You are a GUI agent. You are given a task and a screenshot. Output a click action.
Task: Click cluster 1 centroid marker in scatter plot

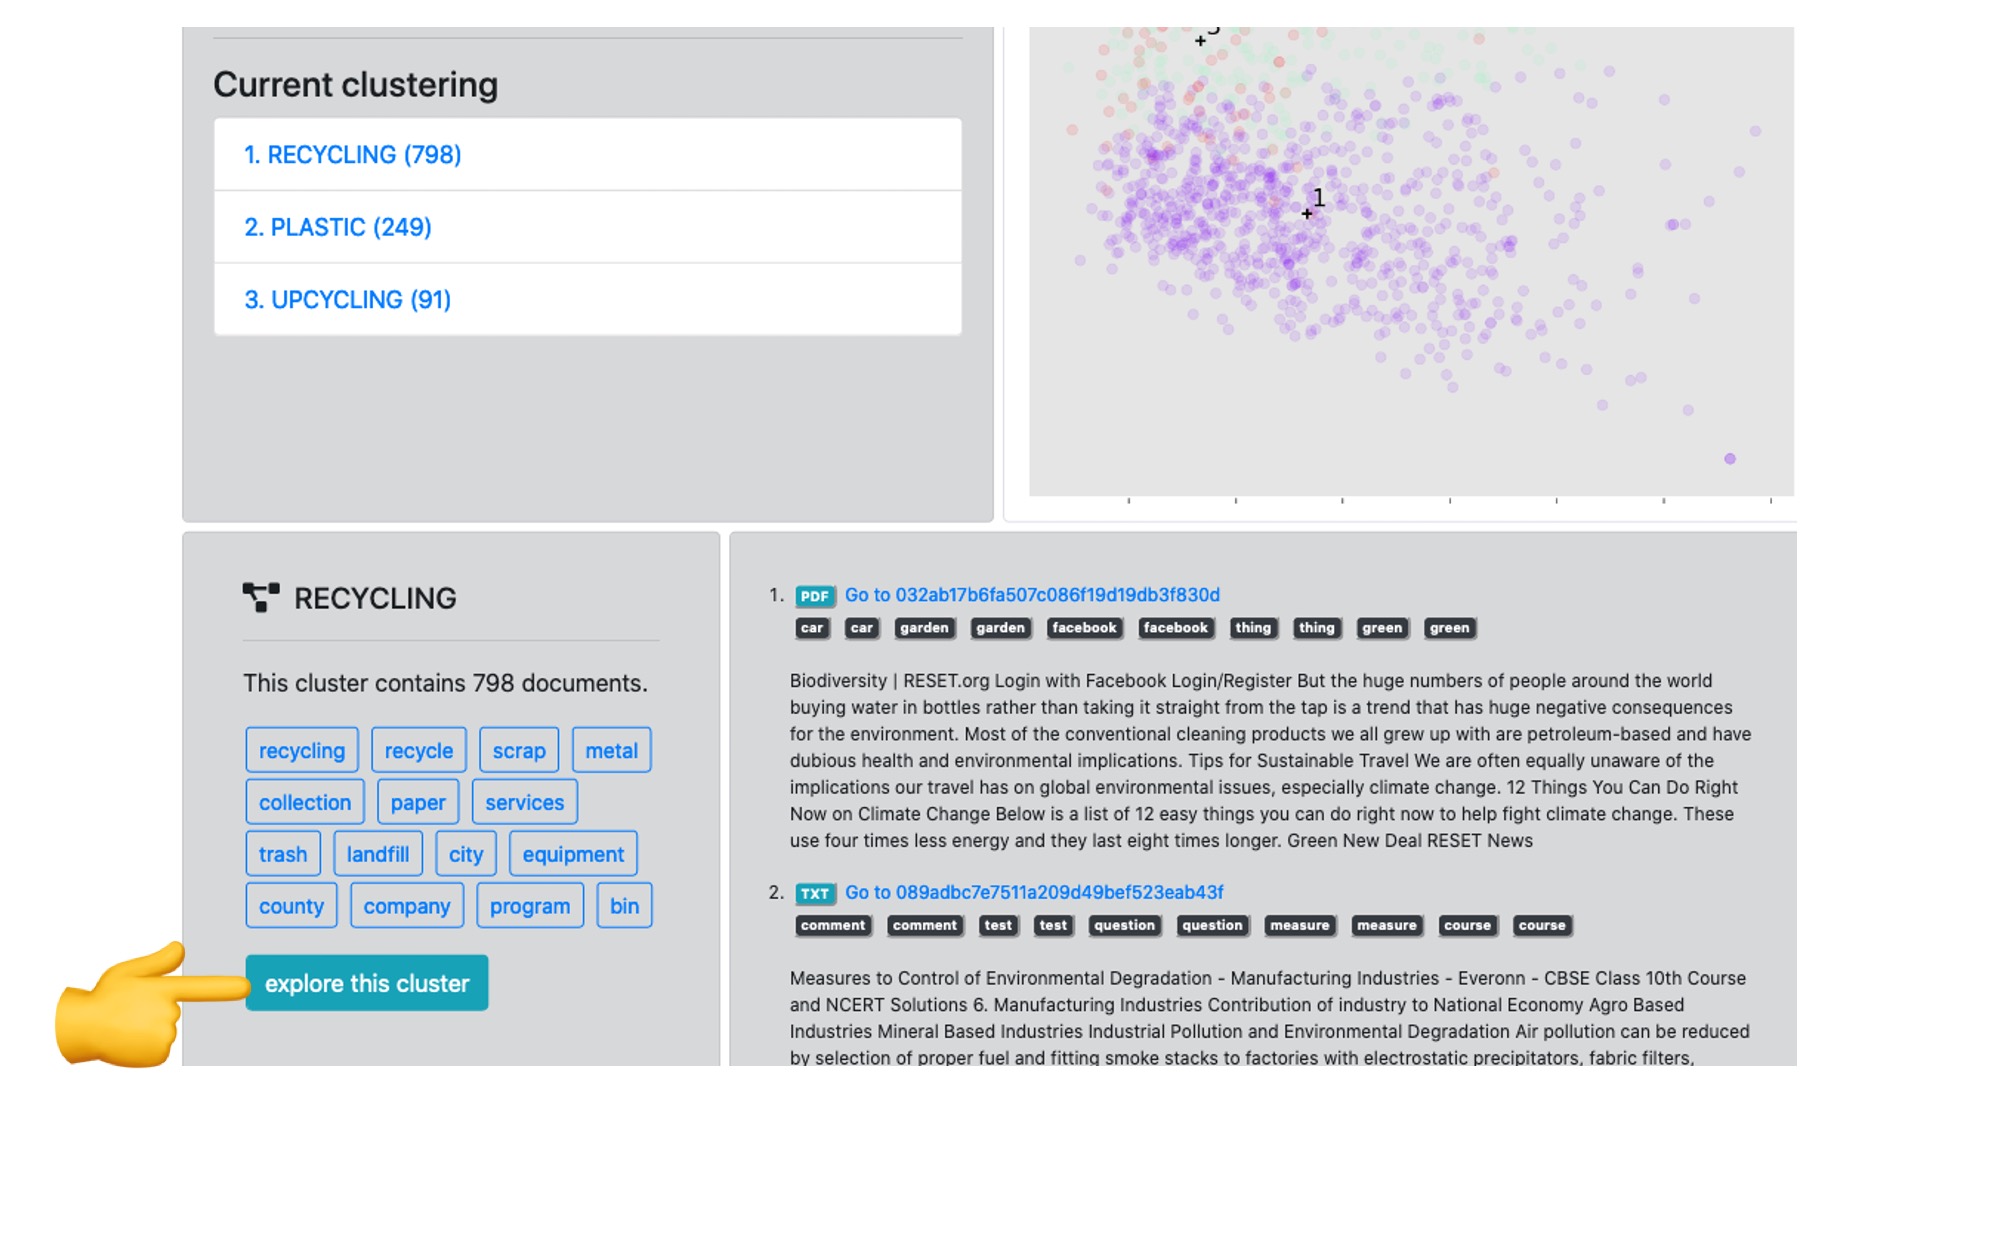(1307, 213)
